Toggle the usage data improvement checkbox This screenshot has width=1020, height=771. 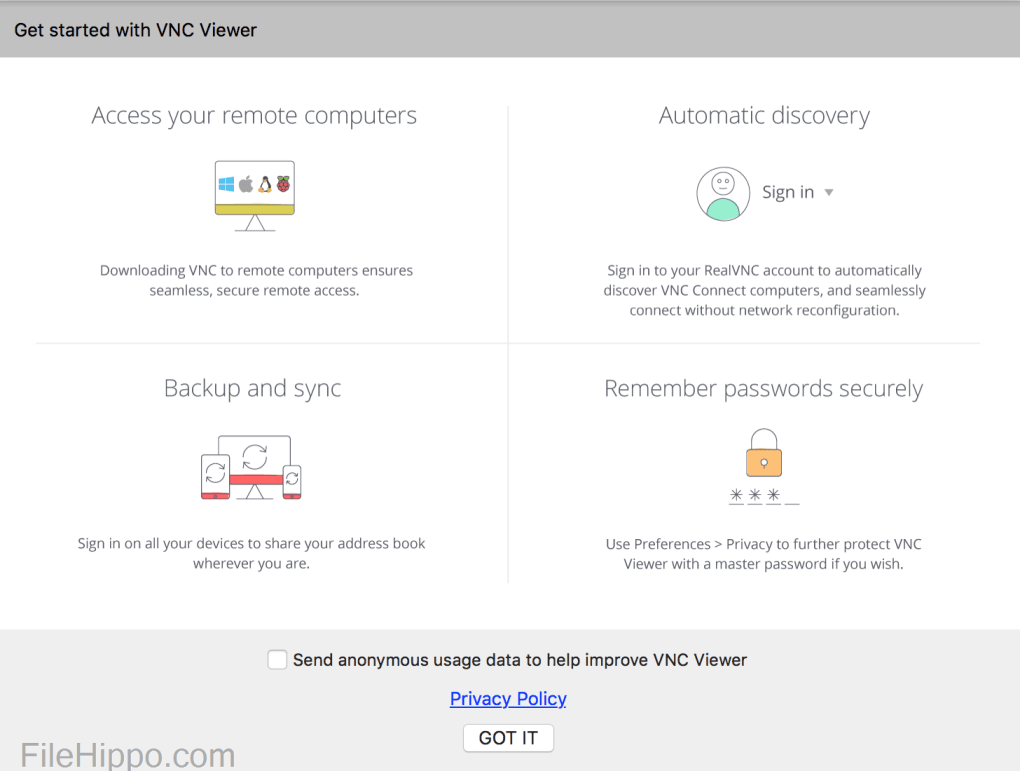point(277,659)
